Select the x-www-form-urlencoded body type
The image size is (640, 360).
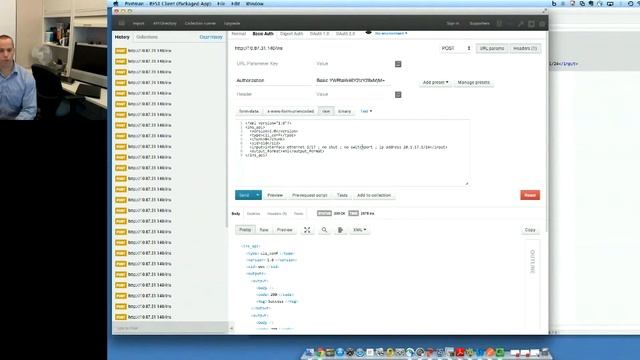pos(291,111)
